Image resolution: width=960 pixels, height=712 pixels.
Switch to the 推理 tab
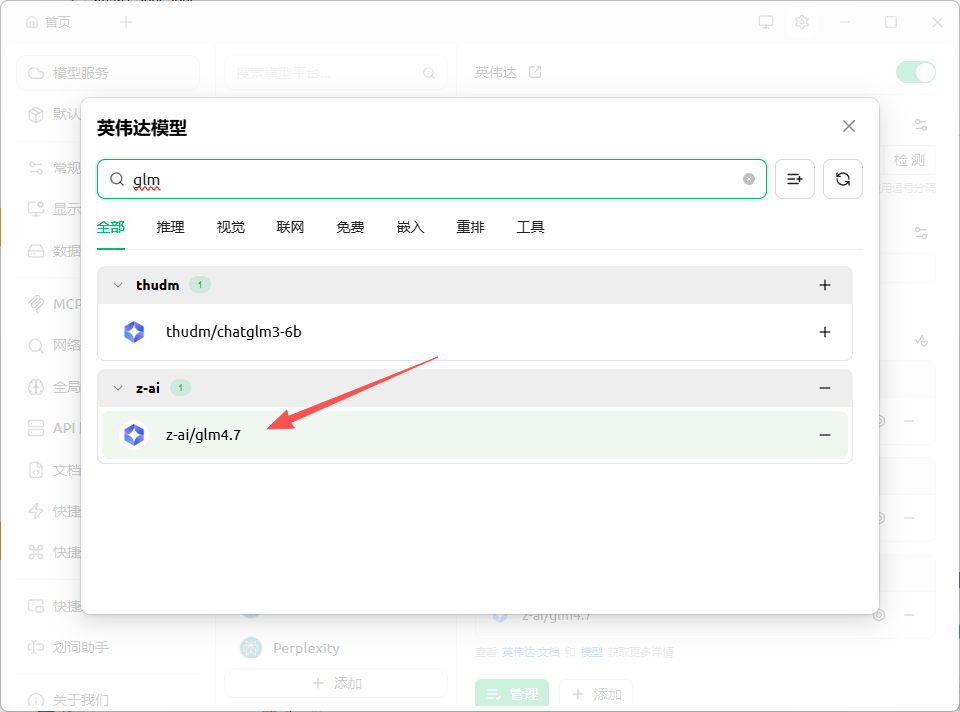(170, 227)
